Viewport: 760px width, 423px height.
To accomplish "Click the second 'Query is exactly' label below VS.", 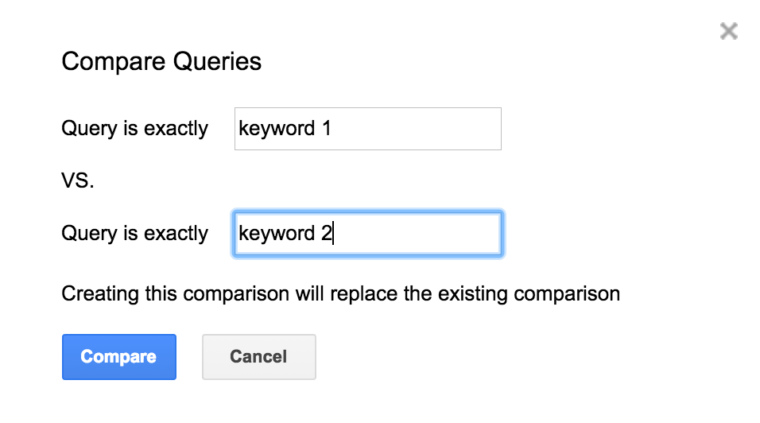I will [x=135, y=234].
